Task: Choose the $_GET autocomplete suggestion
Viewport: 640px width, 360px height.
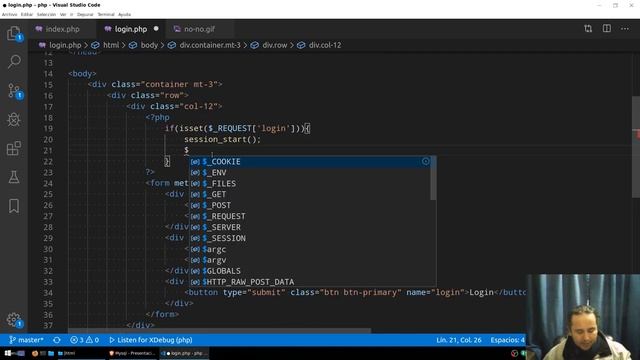Action: tap(309, 194)
